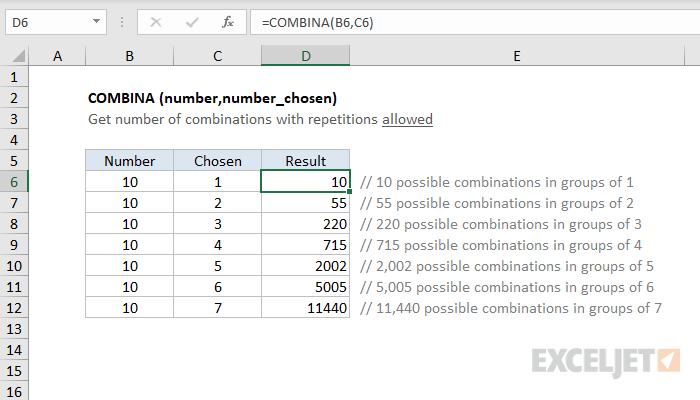Click the Cancel X icon in formula bar
This screenshot has height=400, width=700.
tap(155, 21)
